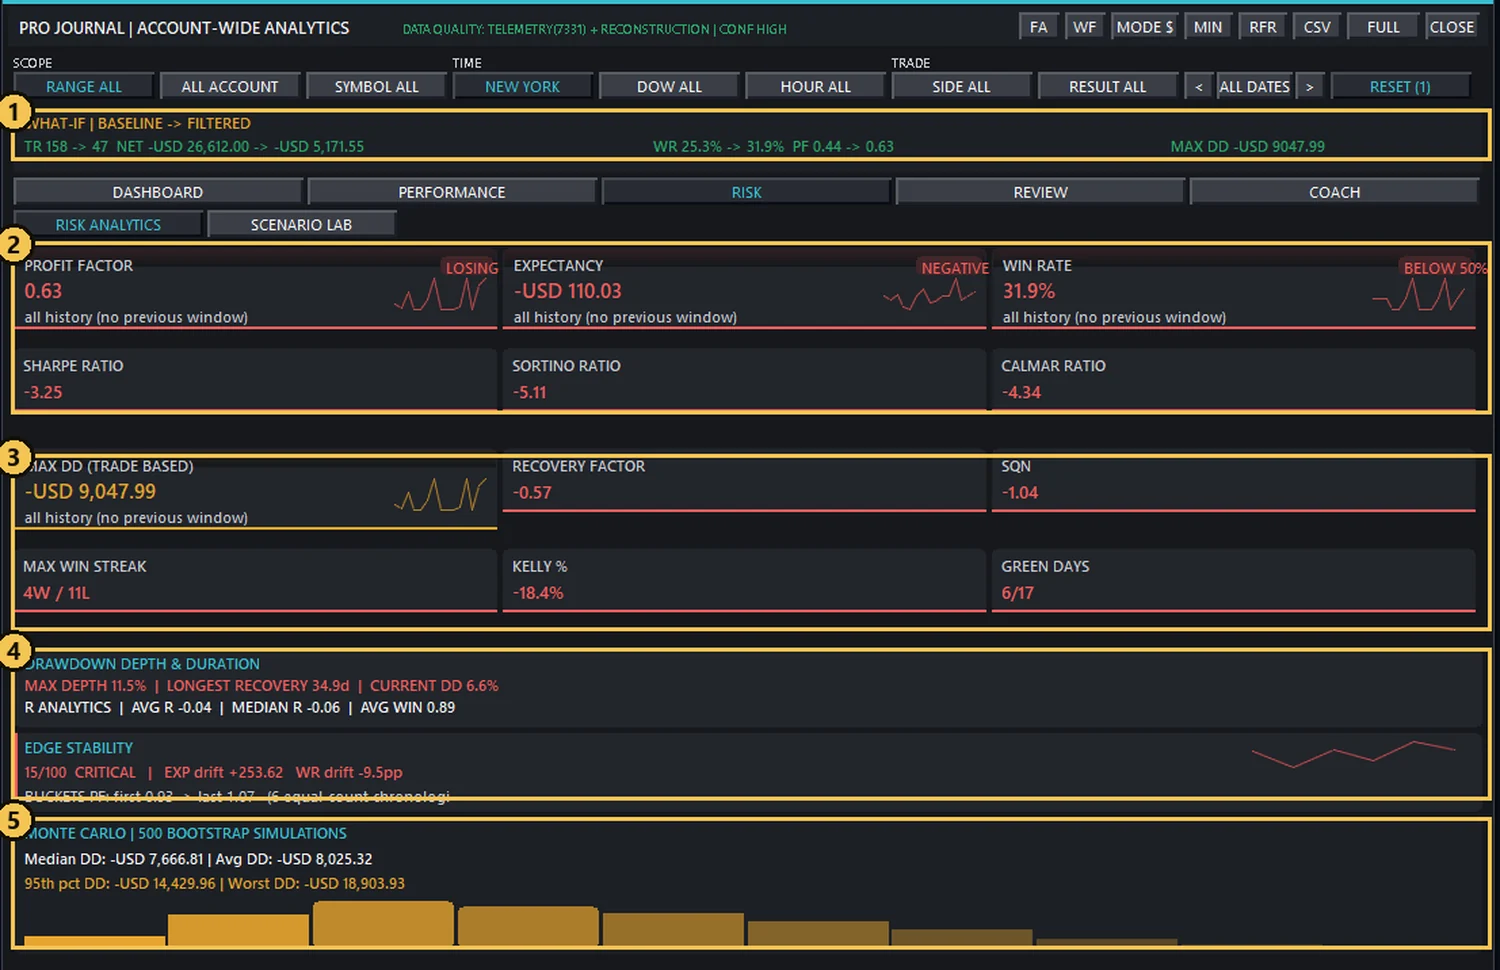This screenshot has width=1500, height=970.
Task: Click the ALL DATES selector
Action: (1254, 87)
